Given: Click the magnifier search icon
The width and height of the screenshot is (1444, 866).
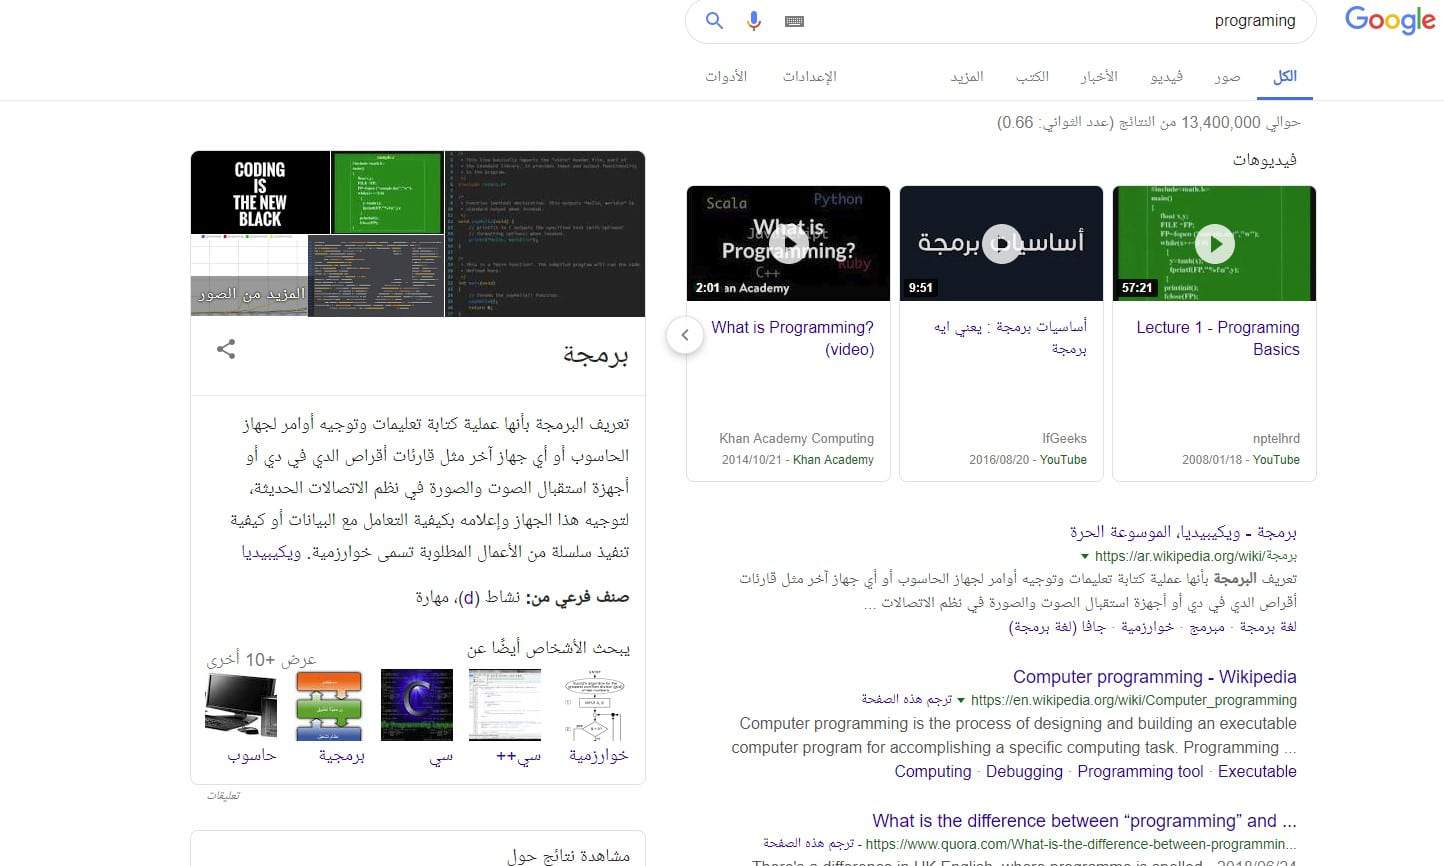Looking at the screenshot, I should click(714, 21).
